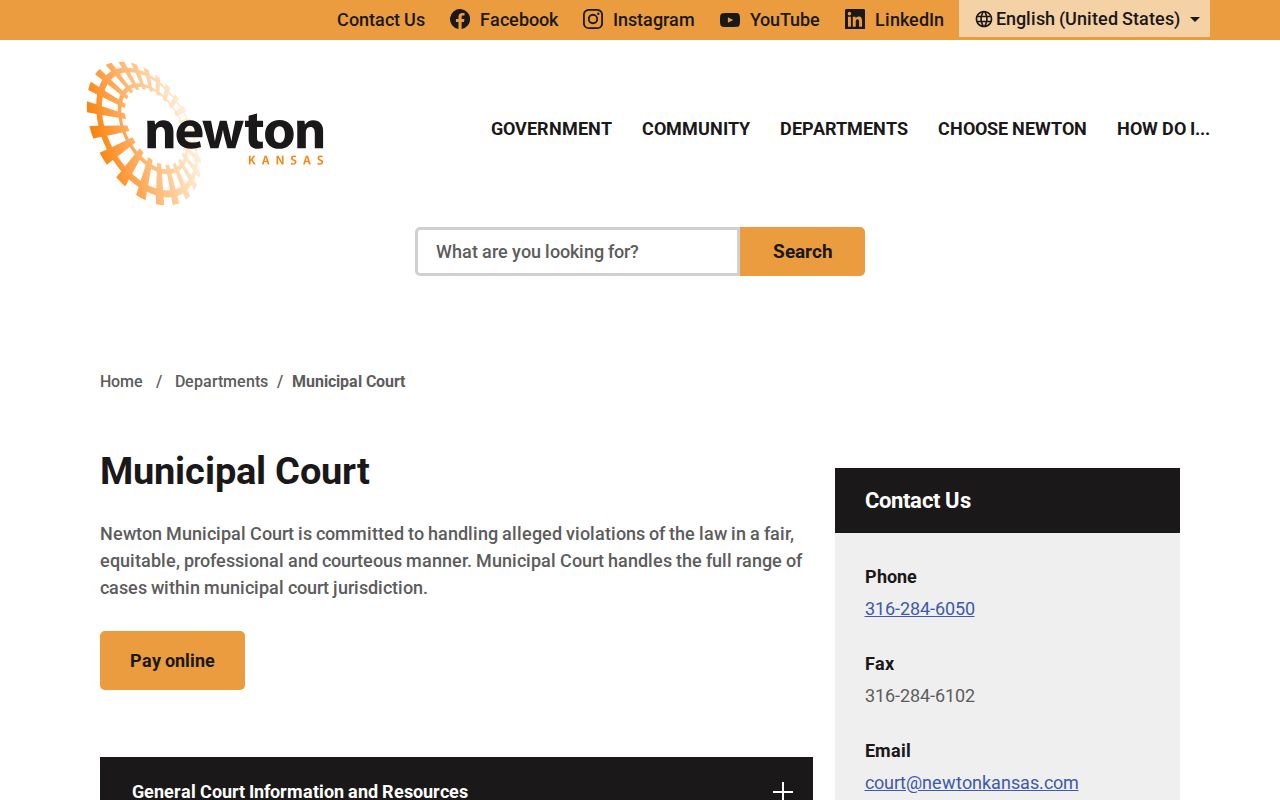Expand General Court Information and Resources section
The image size is (1280, 800).
point(456,779)
